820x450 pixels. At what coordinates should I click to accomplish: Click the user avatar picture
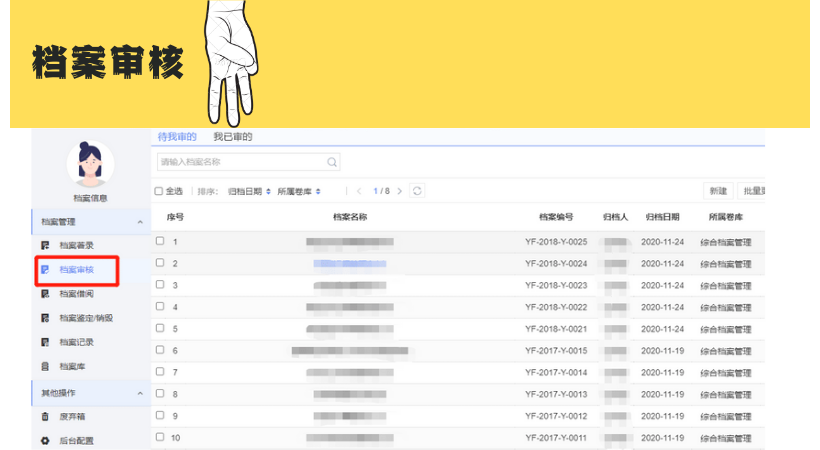(x=89, y=164)
